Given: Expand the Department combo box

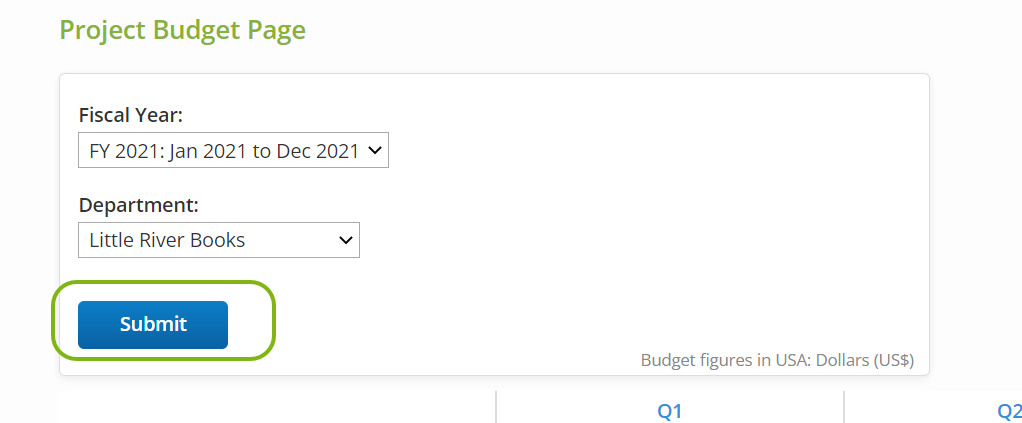Looking at the screenshot, I should (218, 240).
